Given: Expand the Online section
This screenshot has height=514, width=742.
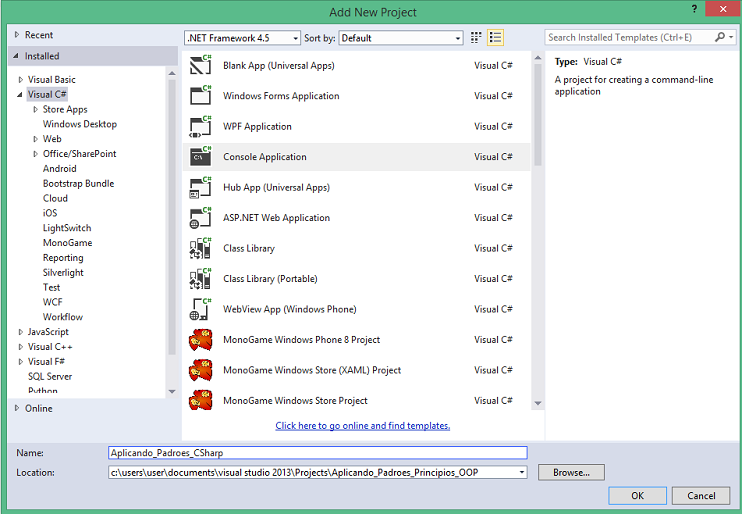Looking at the screenshot, I should (x=17, y=408).
